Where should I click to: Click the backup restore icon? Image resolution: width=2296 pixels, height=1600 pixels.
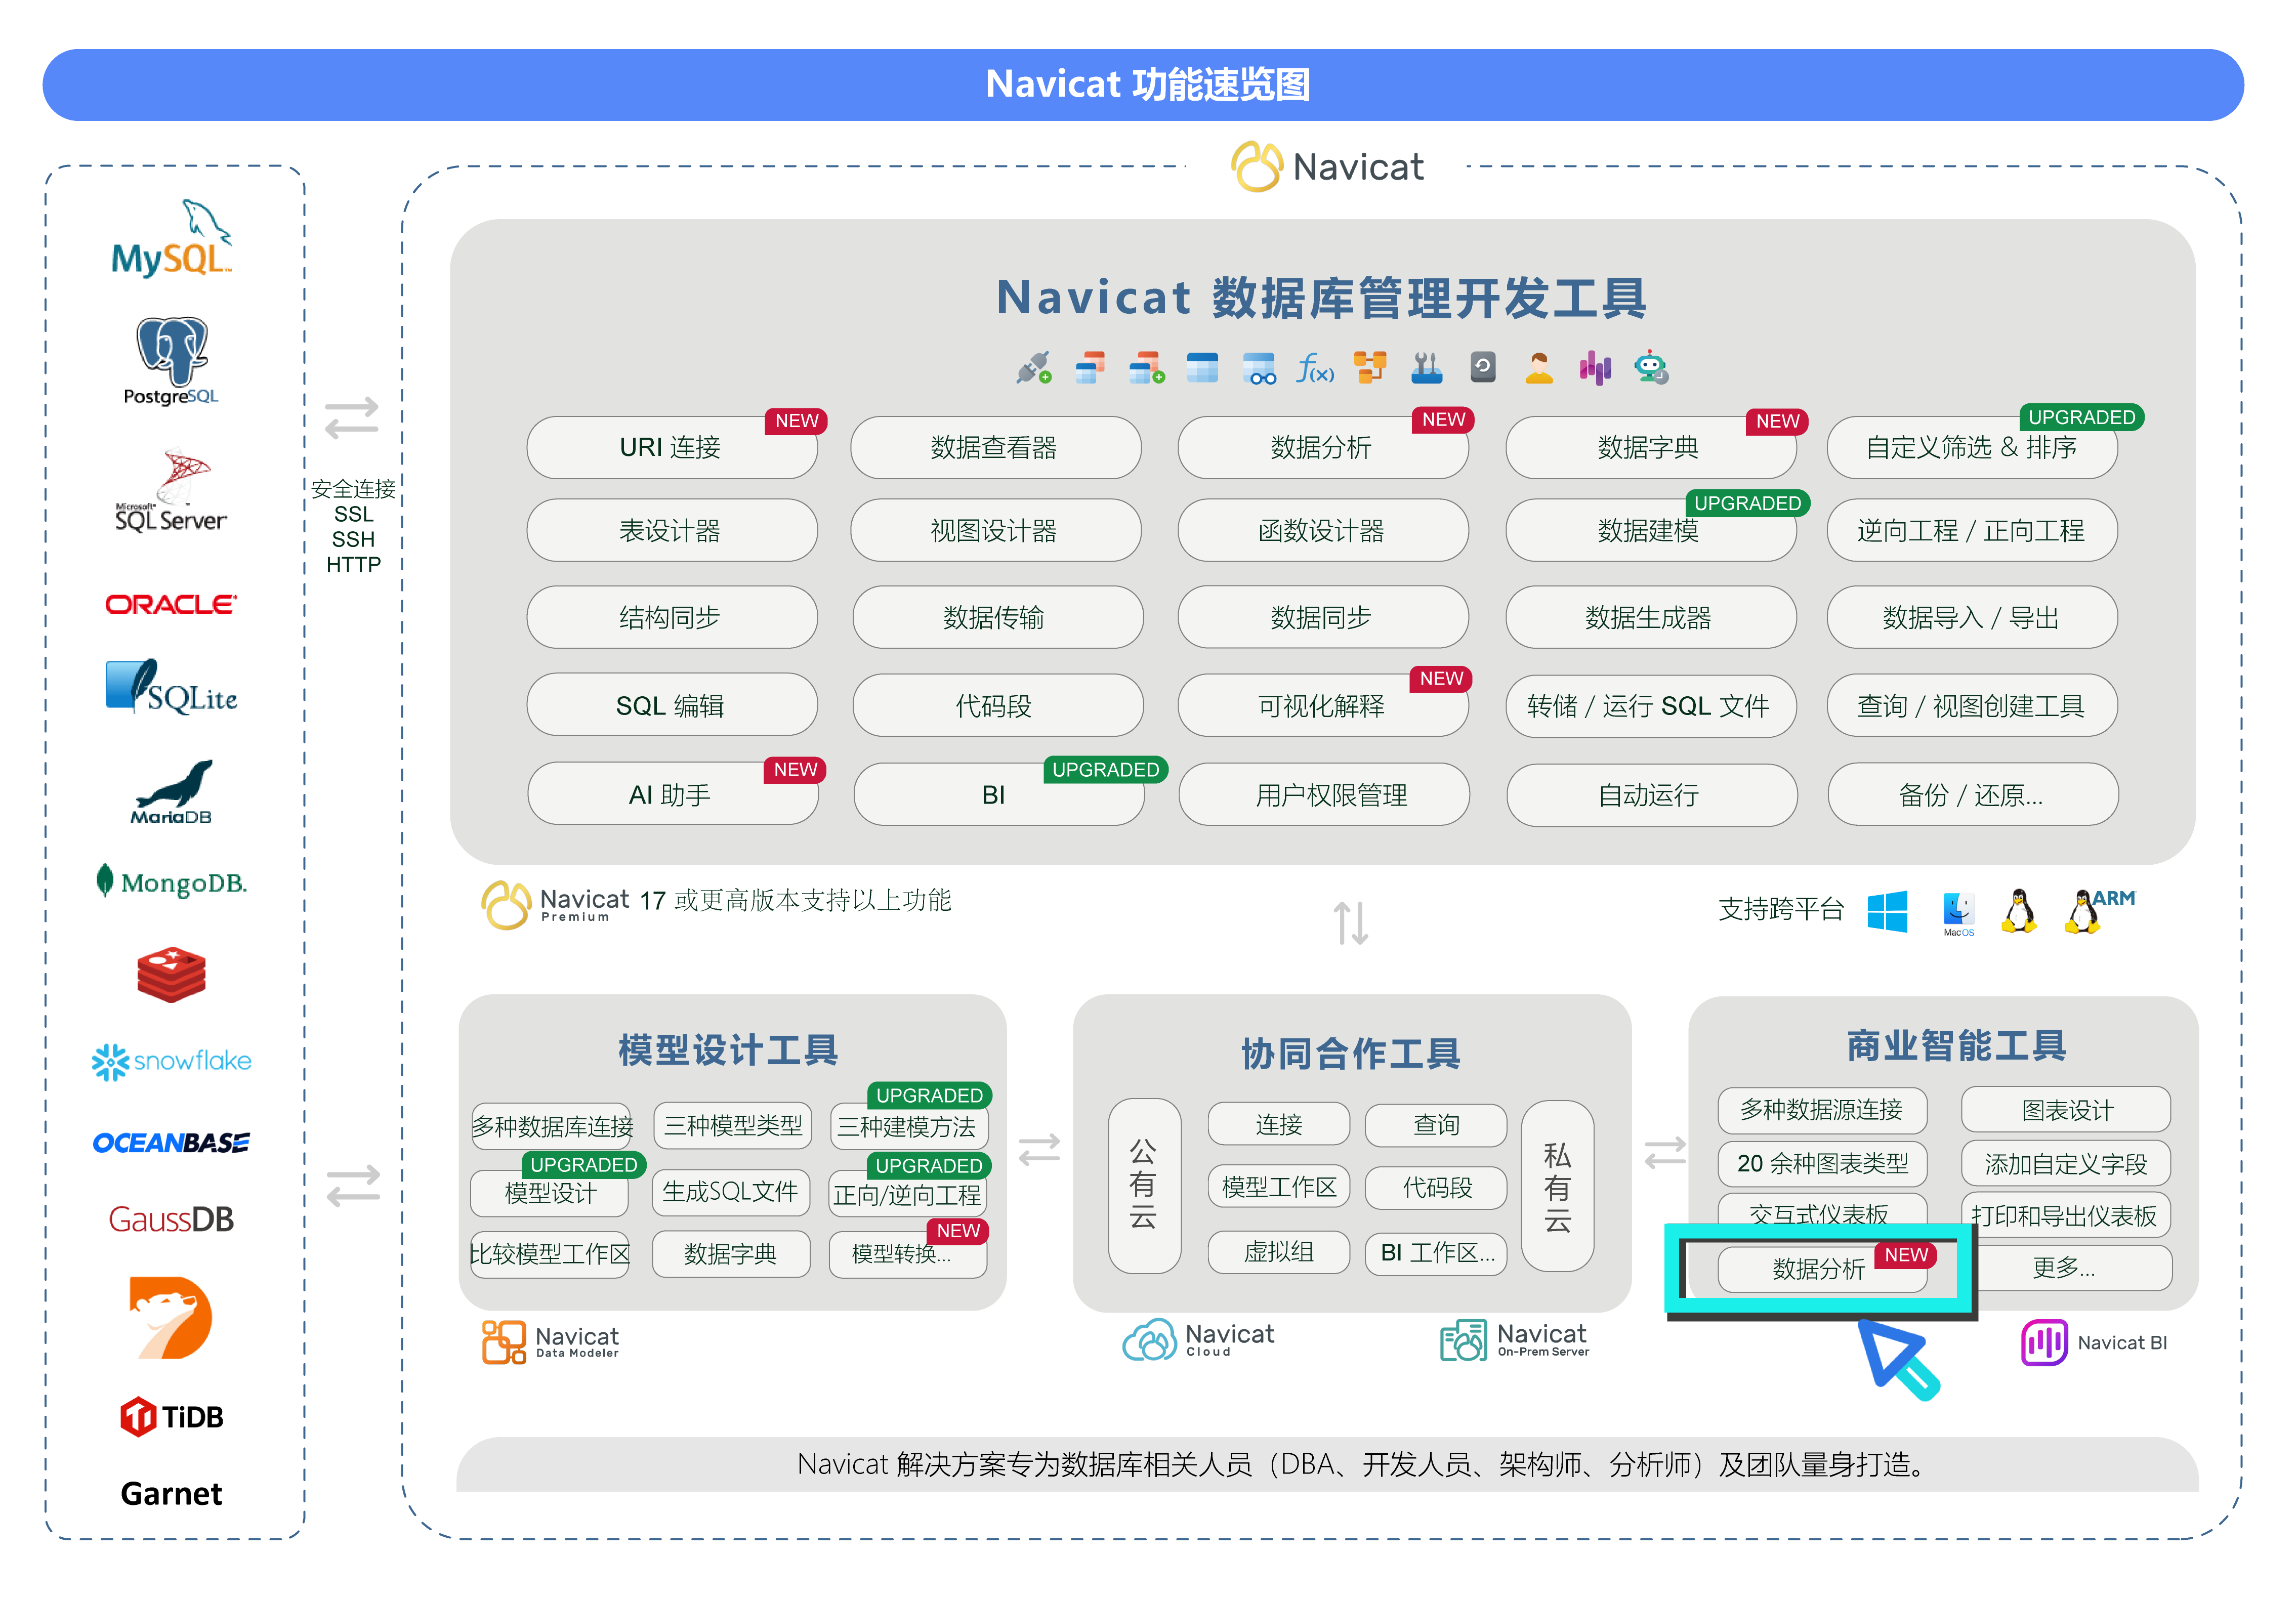coord(1482,367)
